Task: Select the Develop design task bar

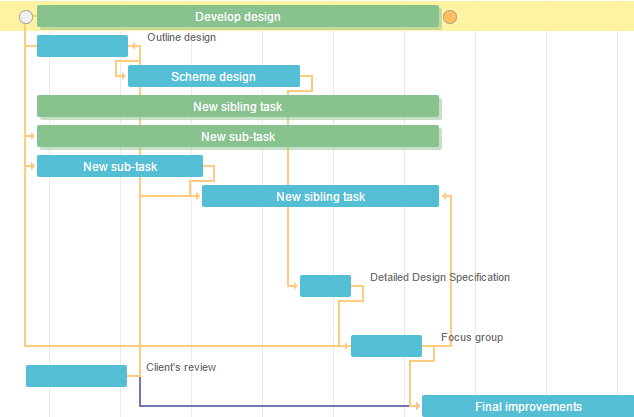Action: pos(238,17)
